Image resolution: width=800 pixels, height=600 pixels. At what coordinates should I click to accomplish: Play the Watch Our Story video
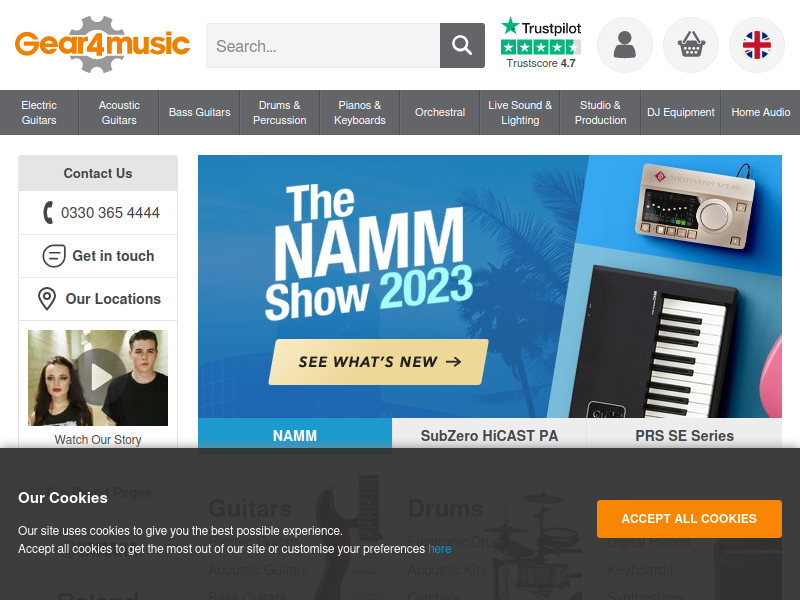tap(98, 378)
